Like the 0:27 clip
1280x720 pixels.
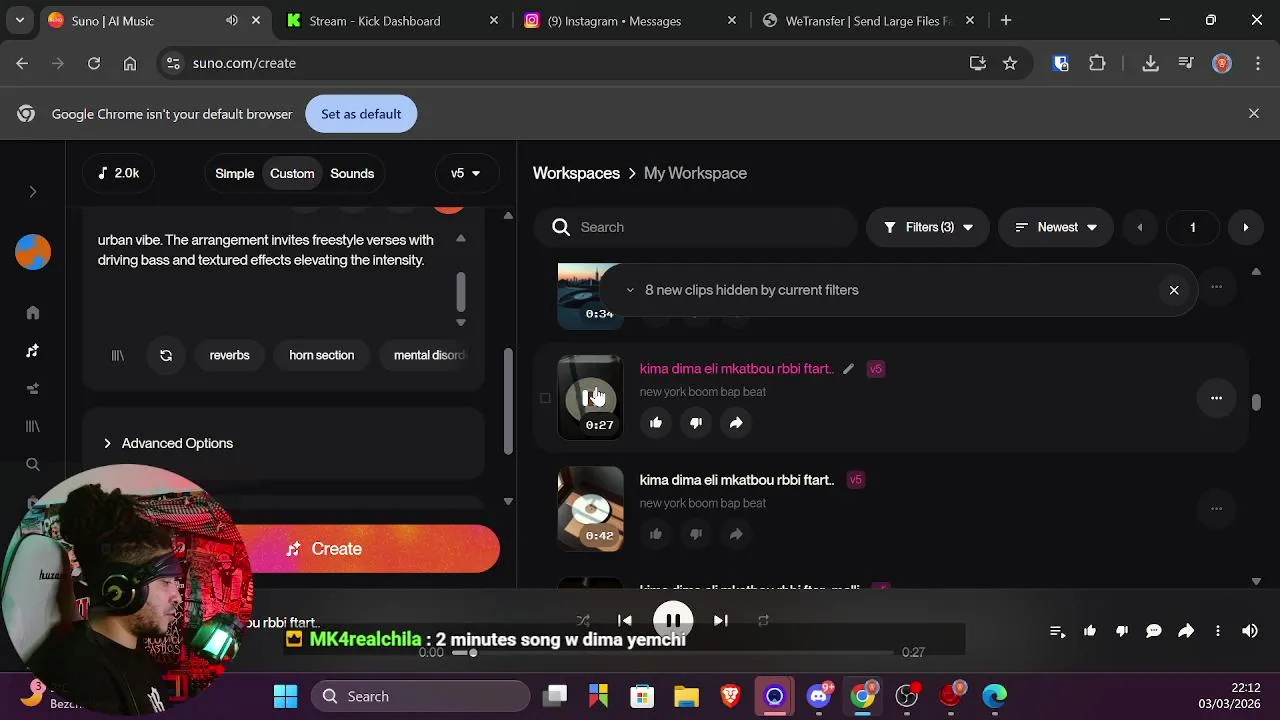coord(656,423)
